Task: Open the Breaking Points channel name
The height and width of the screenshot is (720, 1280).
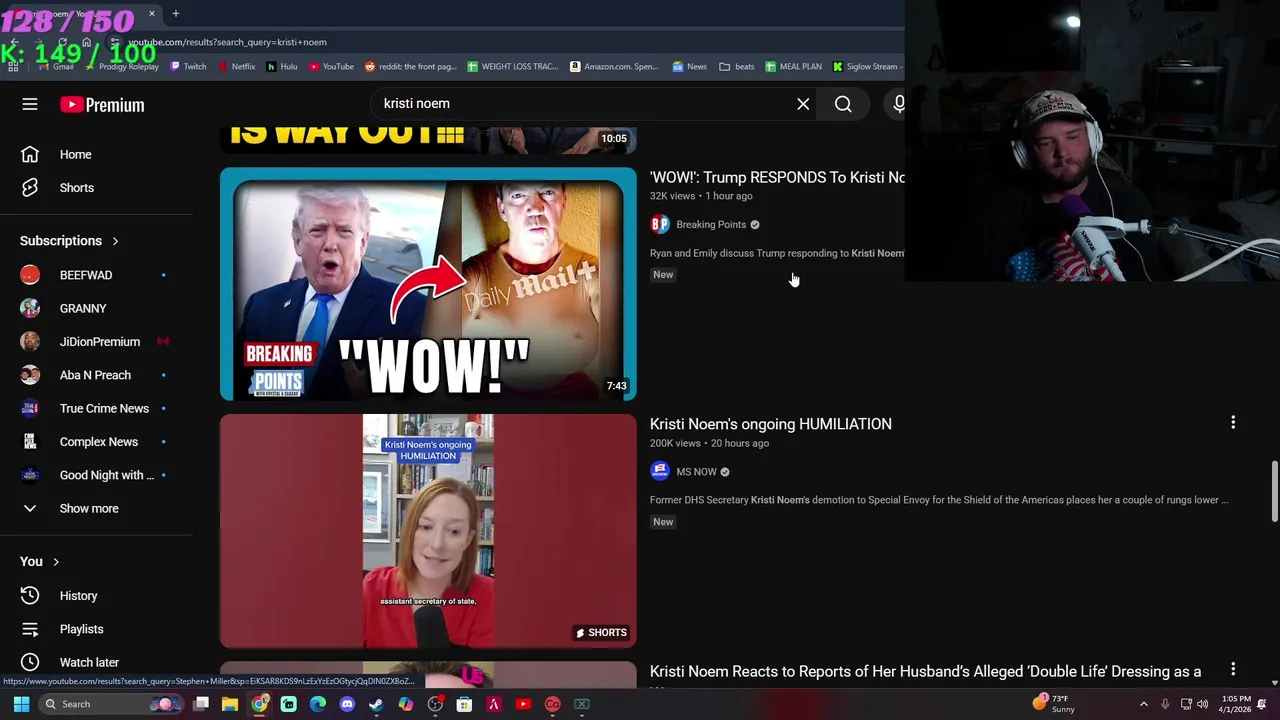Action: (711, 225)
